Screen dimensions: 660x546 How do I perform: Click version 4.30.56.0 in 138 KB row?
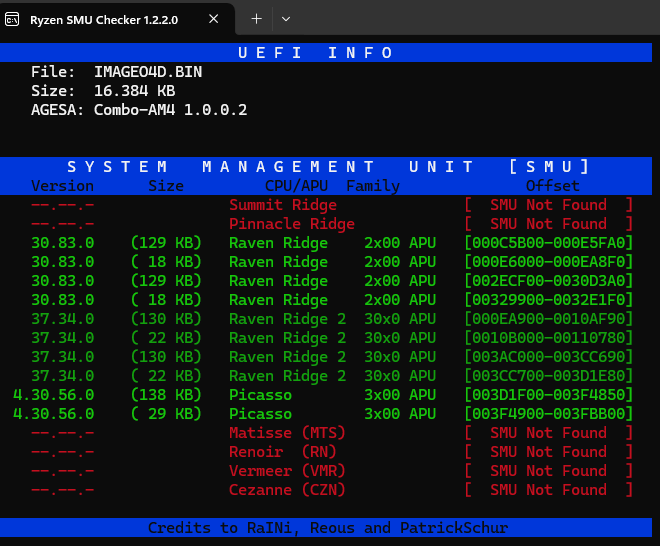click(54, 395)
